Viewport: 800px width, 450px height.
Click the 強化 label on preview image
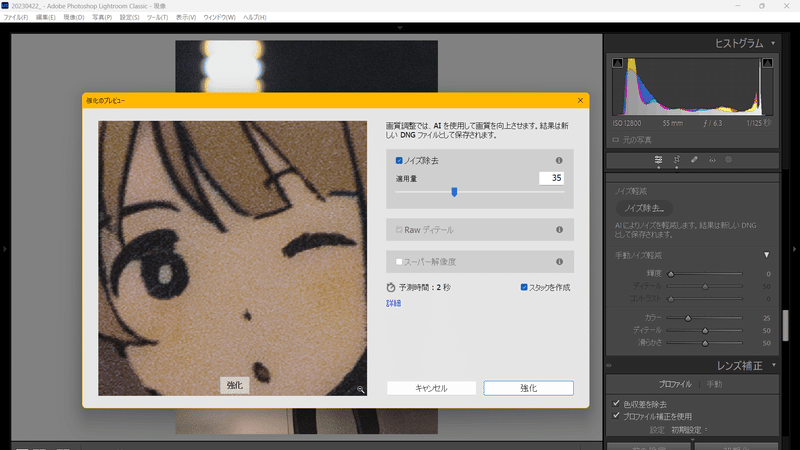pyautogui.click(x=235, y=385)
